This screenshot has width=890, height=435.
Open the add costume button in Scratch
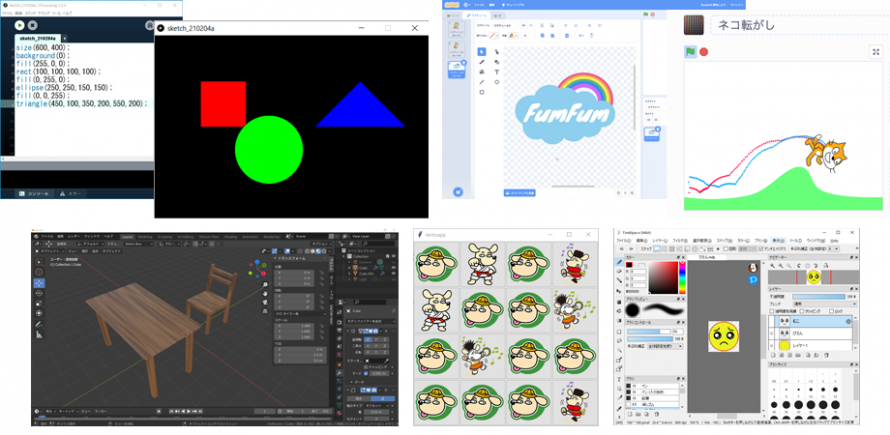point(457,193)
